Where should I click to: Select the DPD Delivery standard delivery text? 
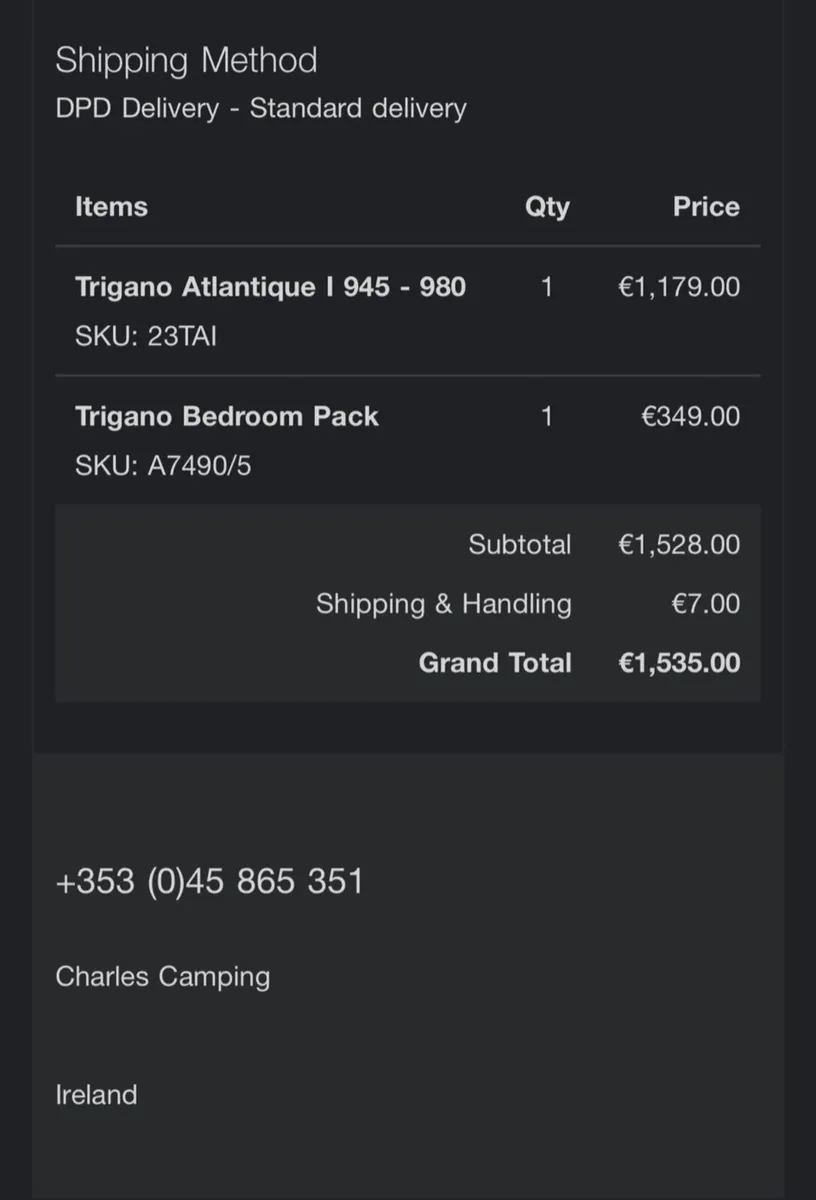click(x=261, y=108)
